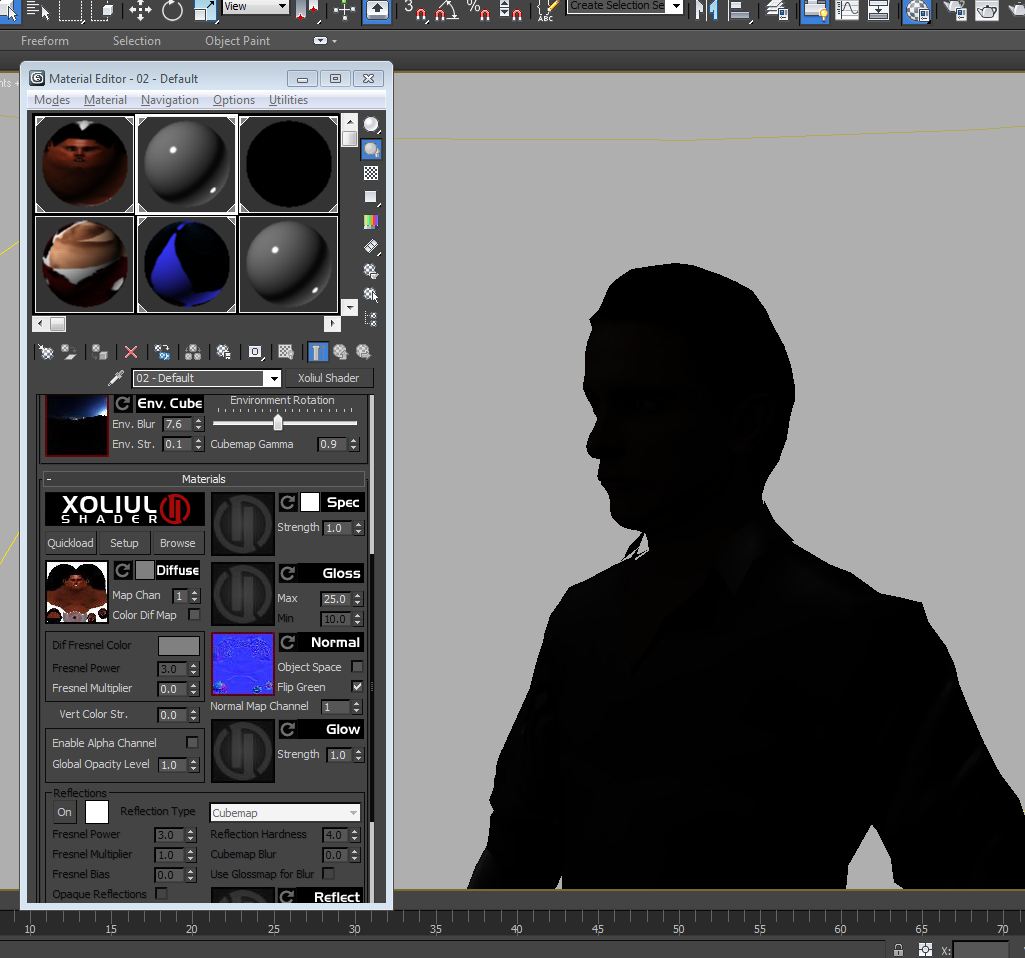Click the Setup button

tap(124, 543)
